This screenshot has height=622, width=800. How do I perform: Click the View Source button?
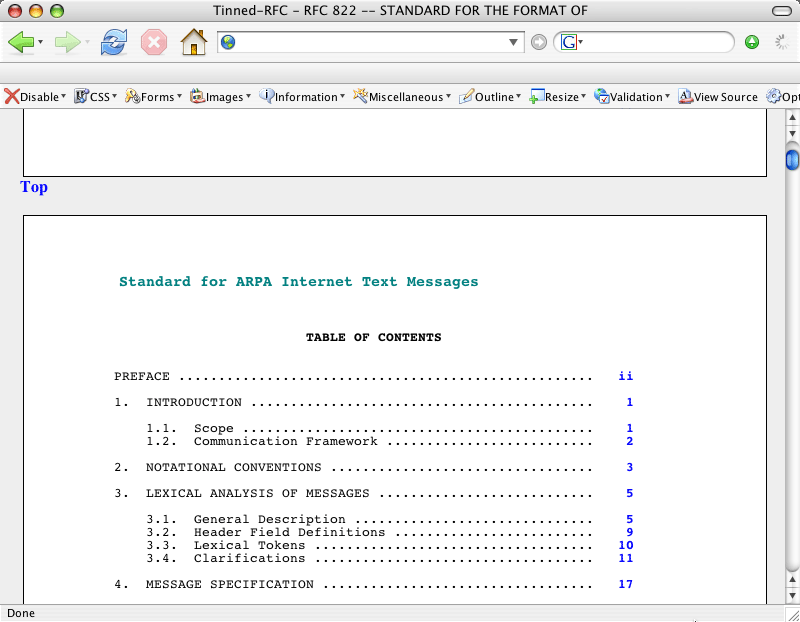tap(718, 96)
